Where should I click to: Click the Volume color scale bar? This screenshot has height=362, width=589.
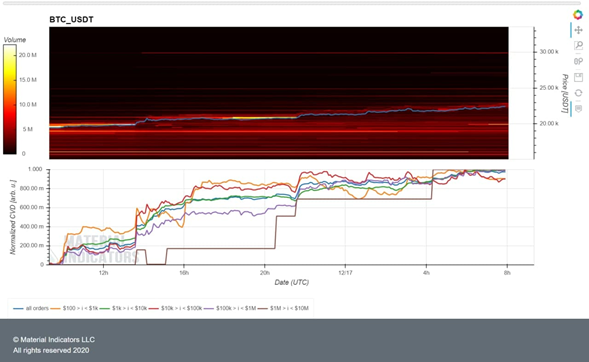tap(10, 100)
